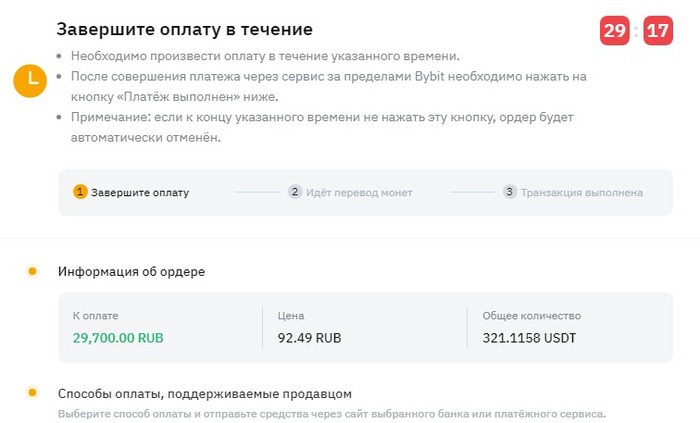Viewport: 700px width, 423px height.
Task: Click the step 1 number badge
Action: coord(80,192)
